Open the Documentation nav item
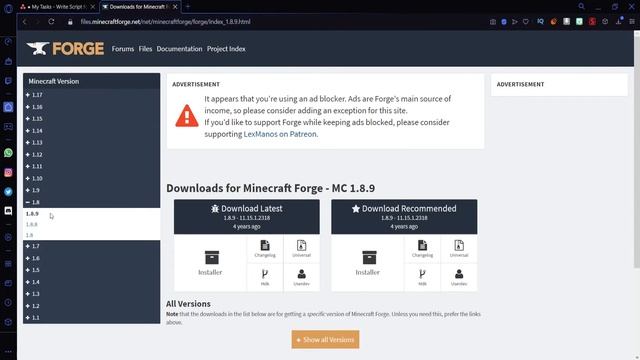 [179, 49]
